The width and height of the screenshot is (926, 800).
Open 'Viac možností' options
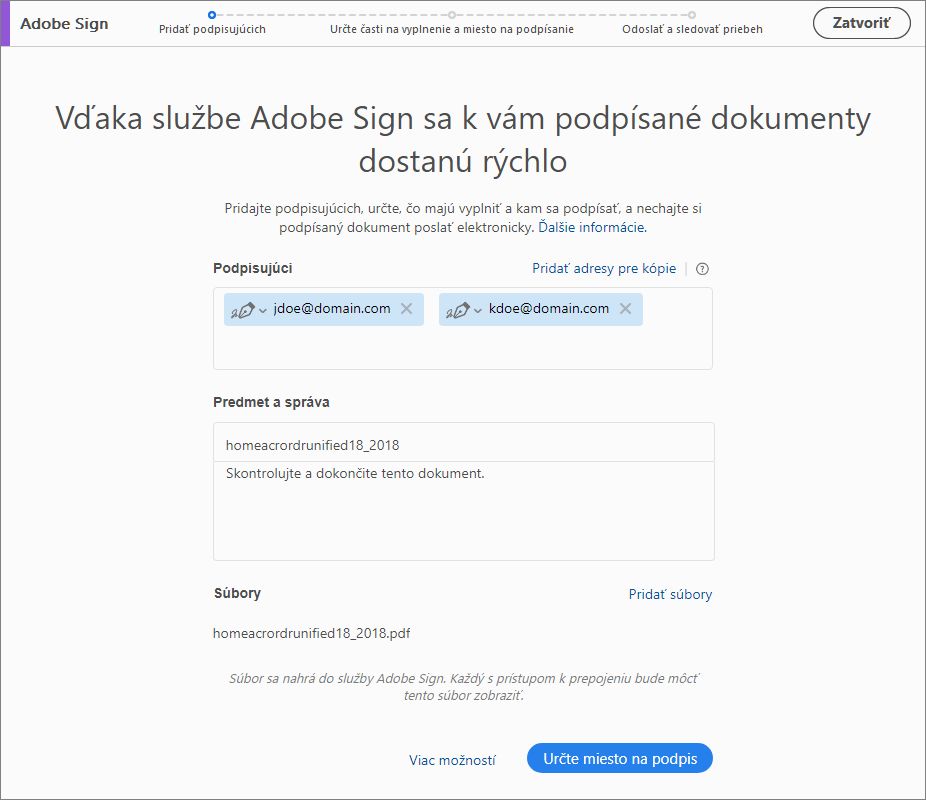[452, 760]
